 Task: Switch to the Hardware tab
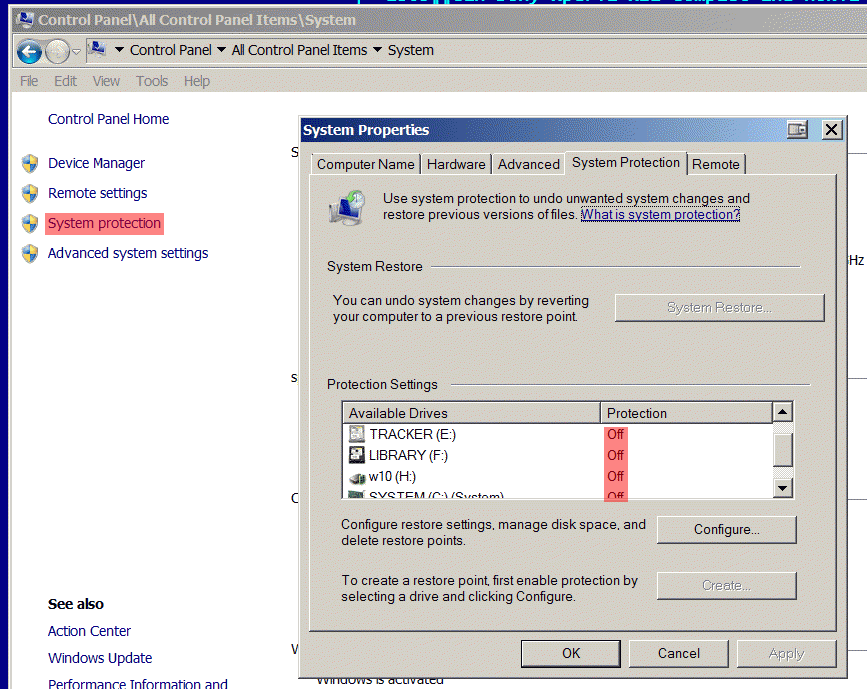point(456,164)
